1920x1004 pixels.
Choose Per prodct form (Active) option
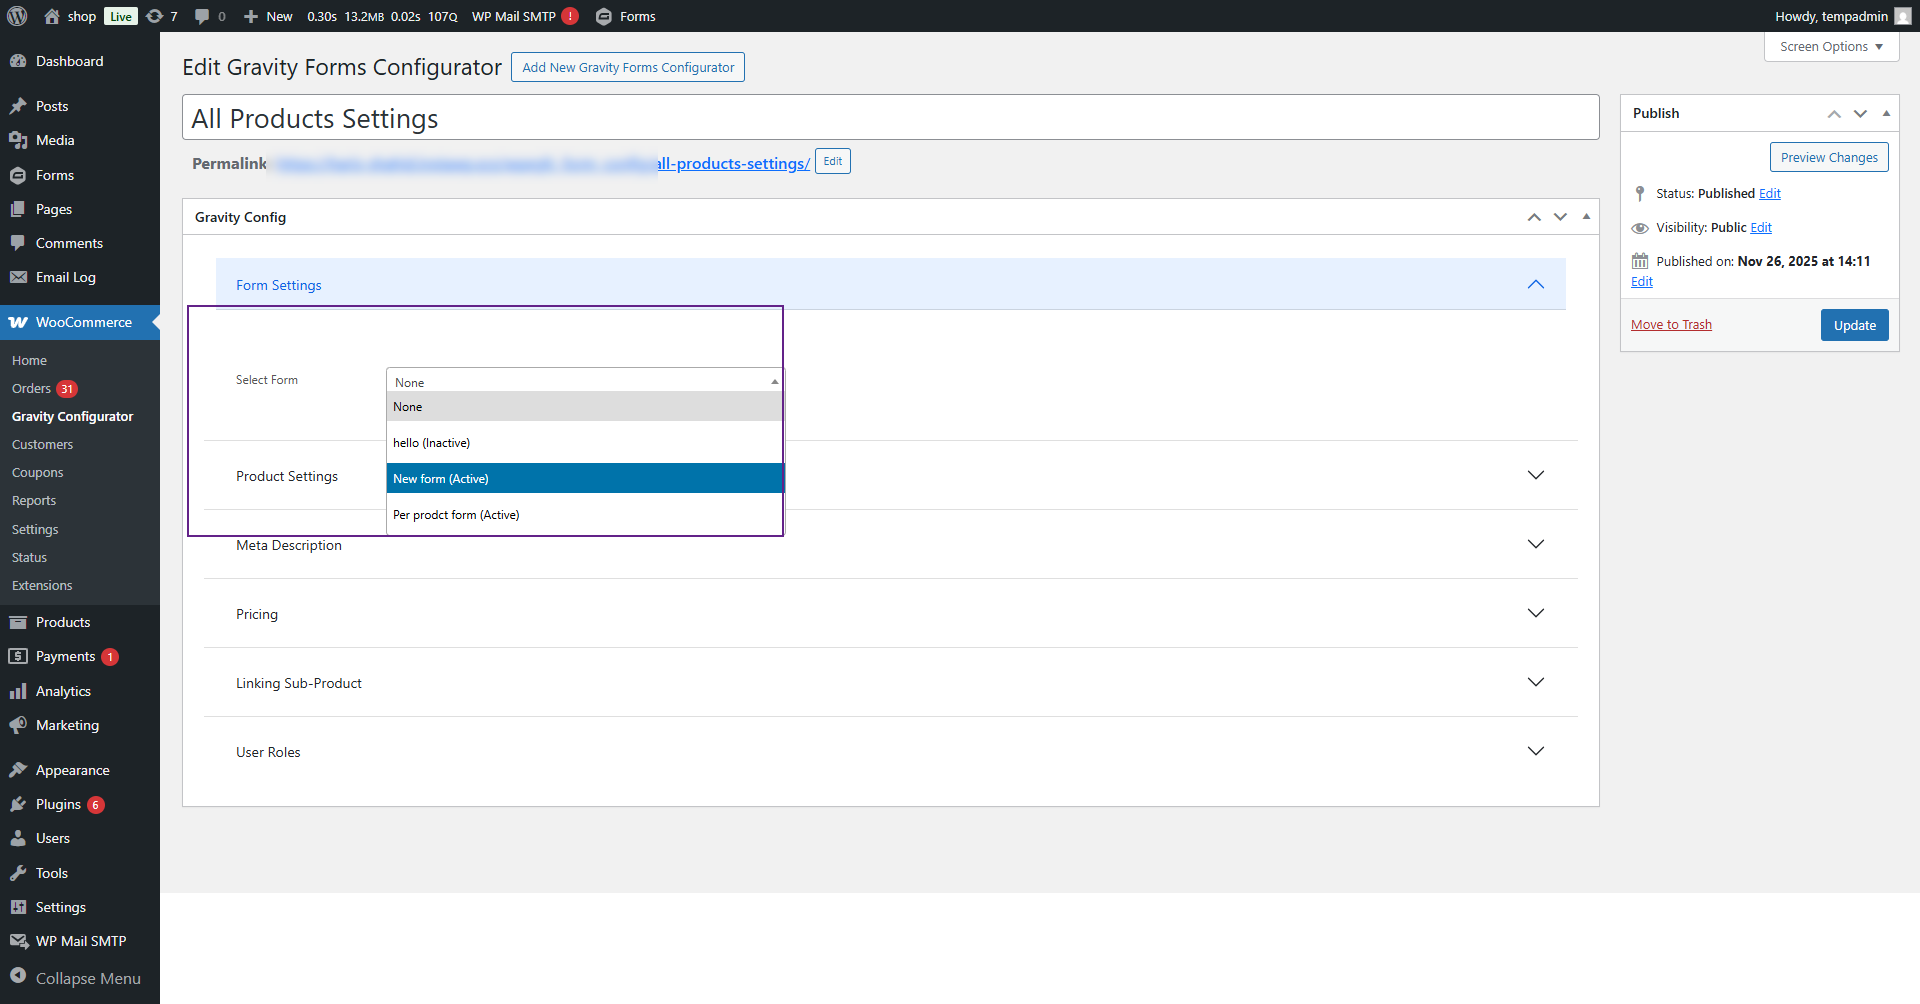[x=584, y=515]
